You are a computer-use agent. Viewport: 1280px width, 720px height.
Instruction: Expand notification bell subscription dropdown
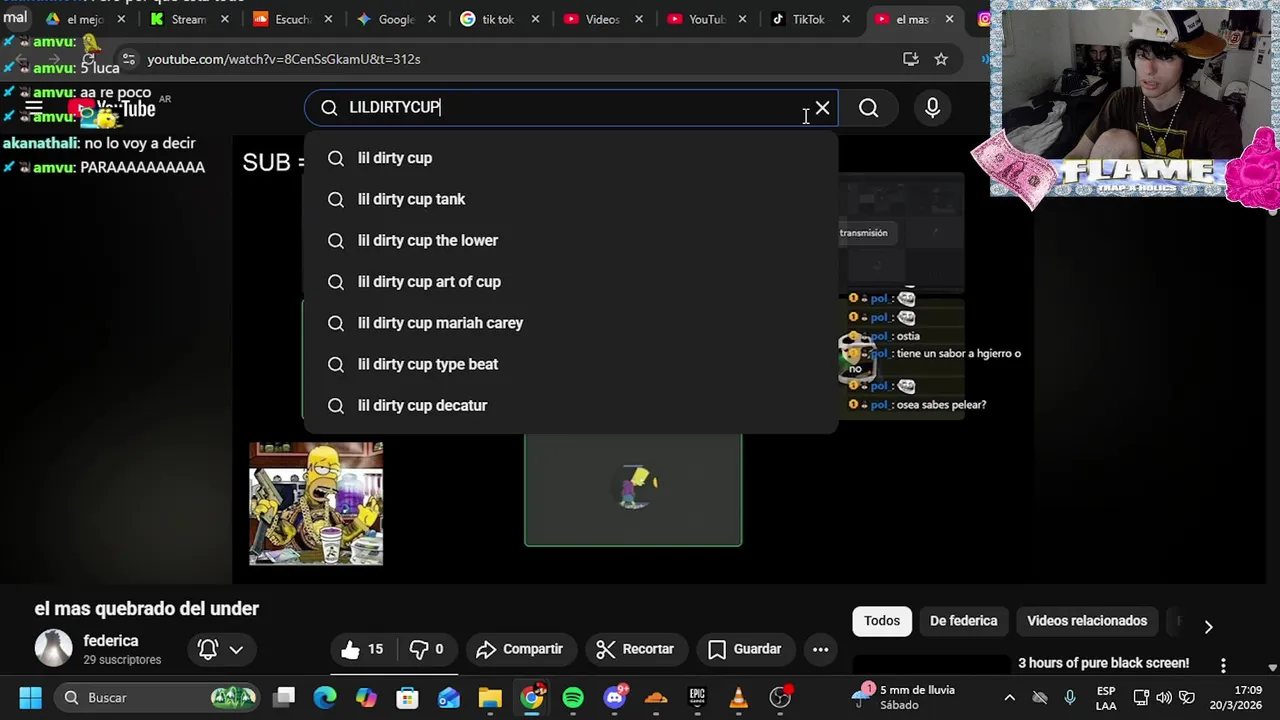pyautogui.click(x=221, y=649)
